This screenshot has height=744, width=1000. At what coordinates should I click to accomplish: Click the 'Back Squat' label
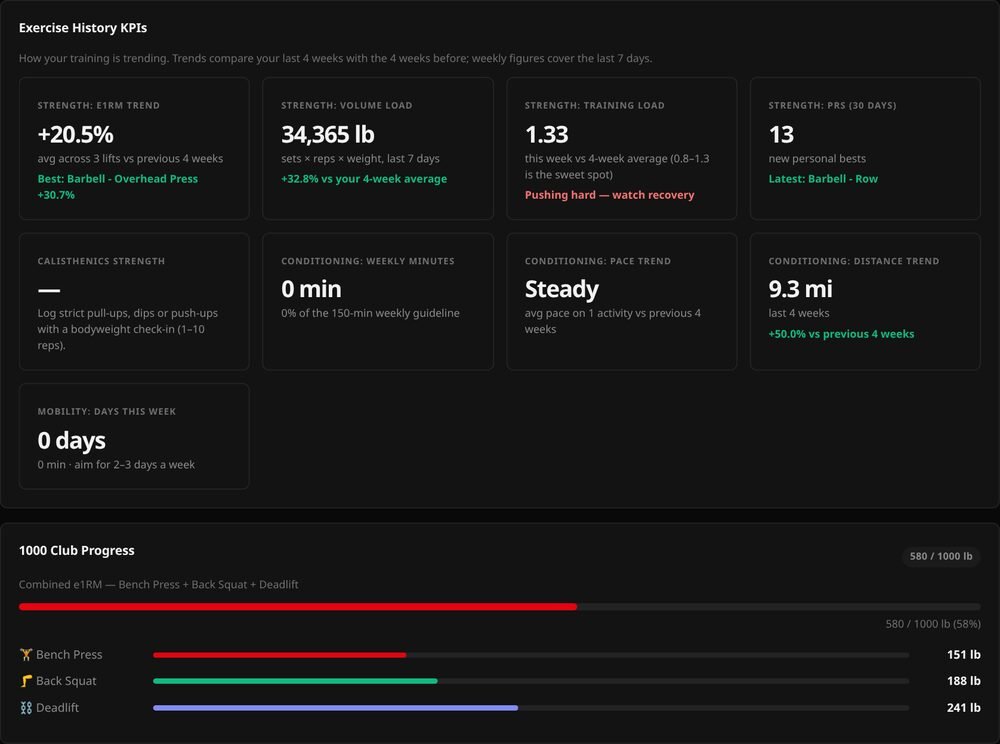[66, 681]
